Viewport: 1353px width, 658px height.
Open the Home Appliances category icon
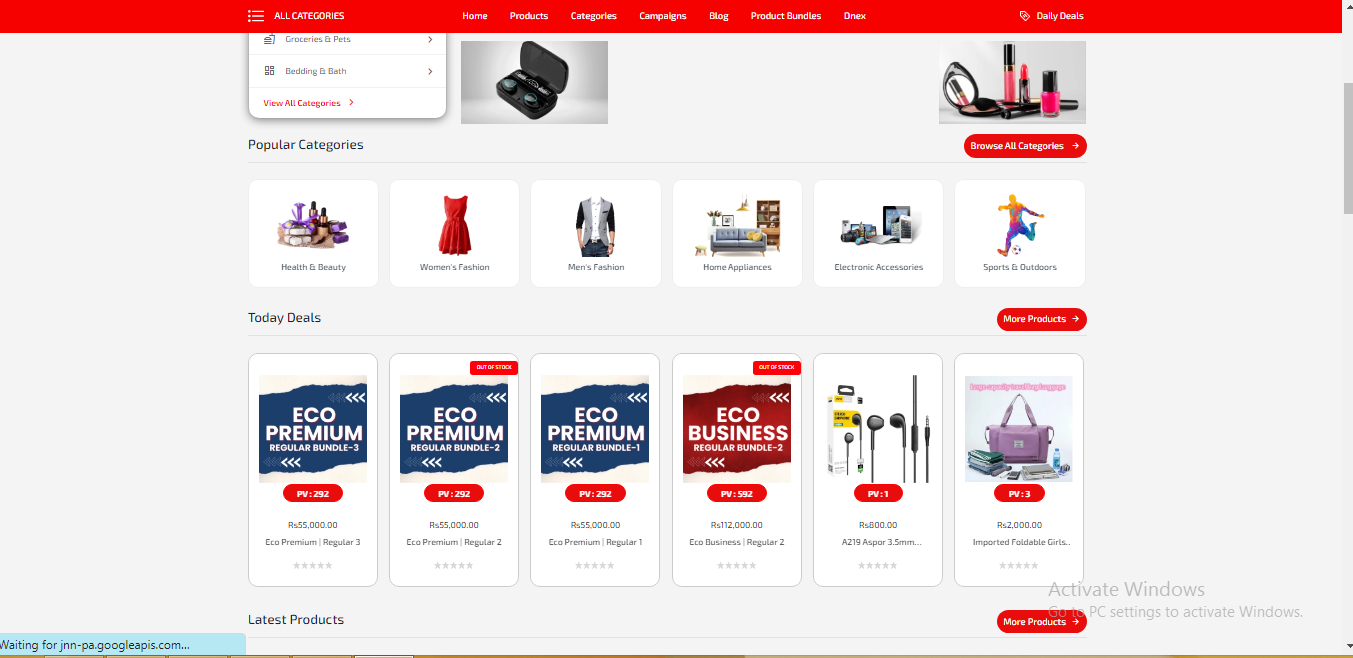tap(737, 226)
